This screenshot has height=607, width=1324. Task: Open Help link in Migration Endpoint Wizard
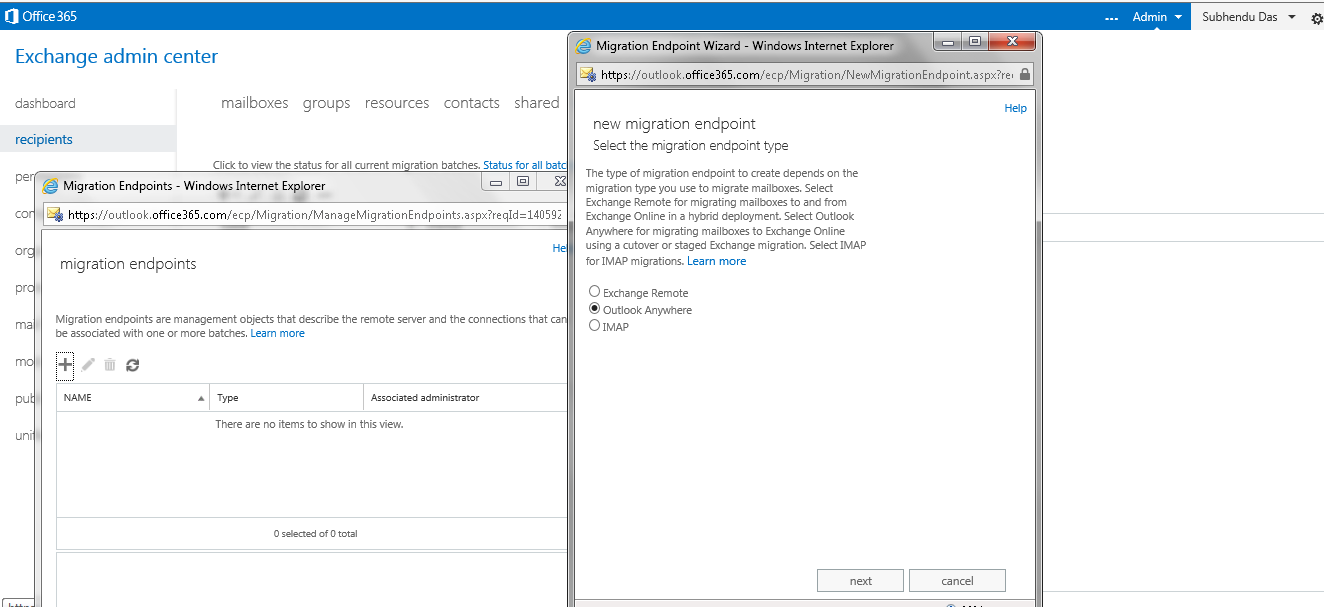point(1015,108)
